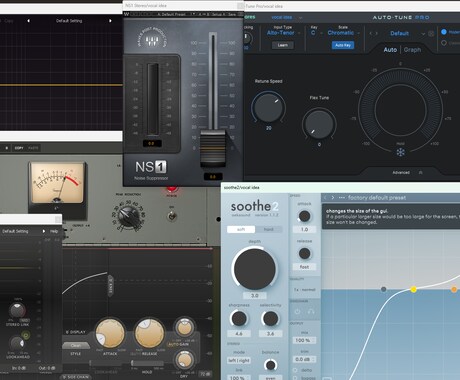Open the vocal idea track dropdown in Auto-Tune
This screenshot has width=460, height=380.
click(286, 17)
